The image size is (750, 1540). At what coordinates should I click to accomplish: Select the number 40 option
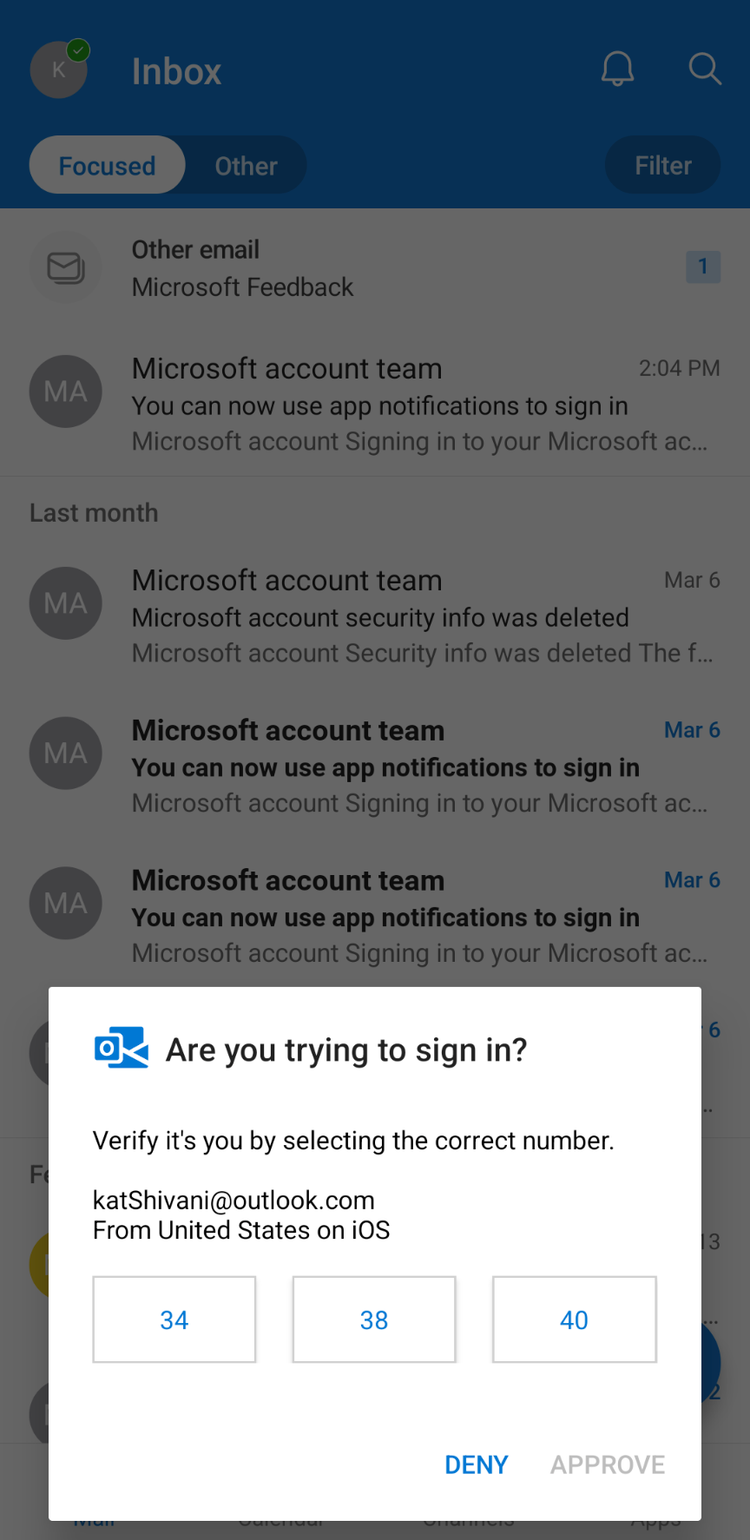(573, 1319)
